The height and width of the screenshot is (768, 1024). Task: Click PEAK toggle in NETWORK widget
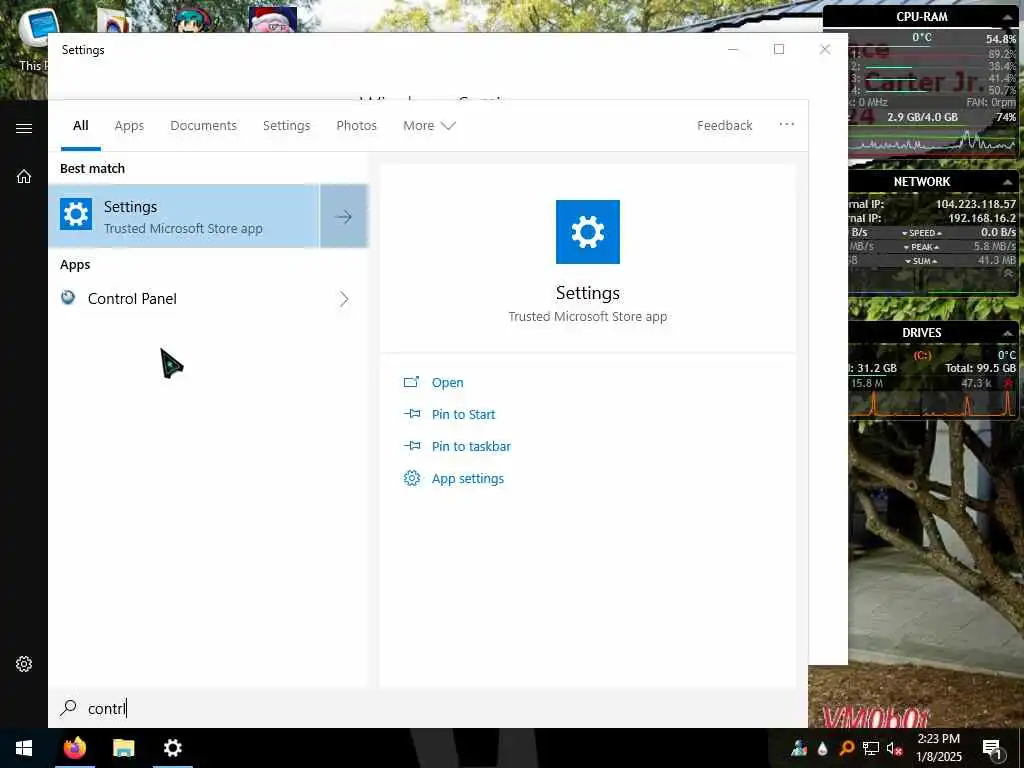[x=921, y=247]
